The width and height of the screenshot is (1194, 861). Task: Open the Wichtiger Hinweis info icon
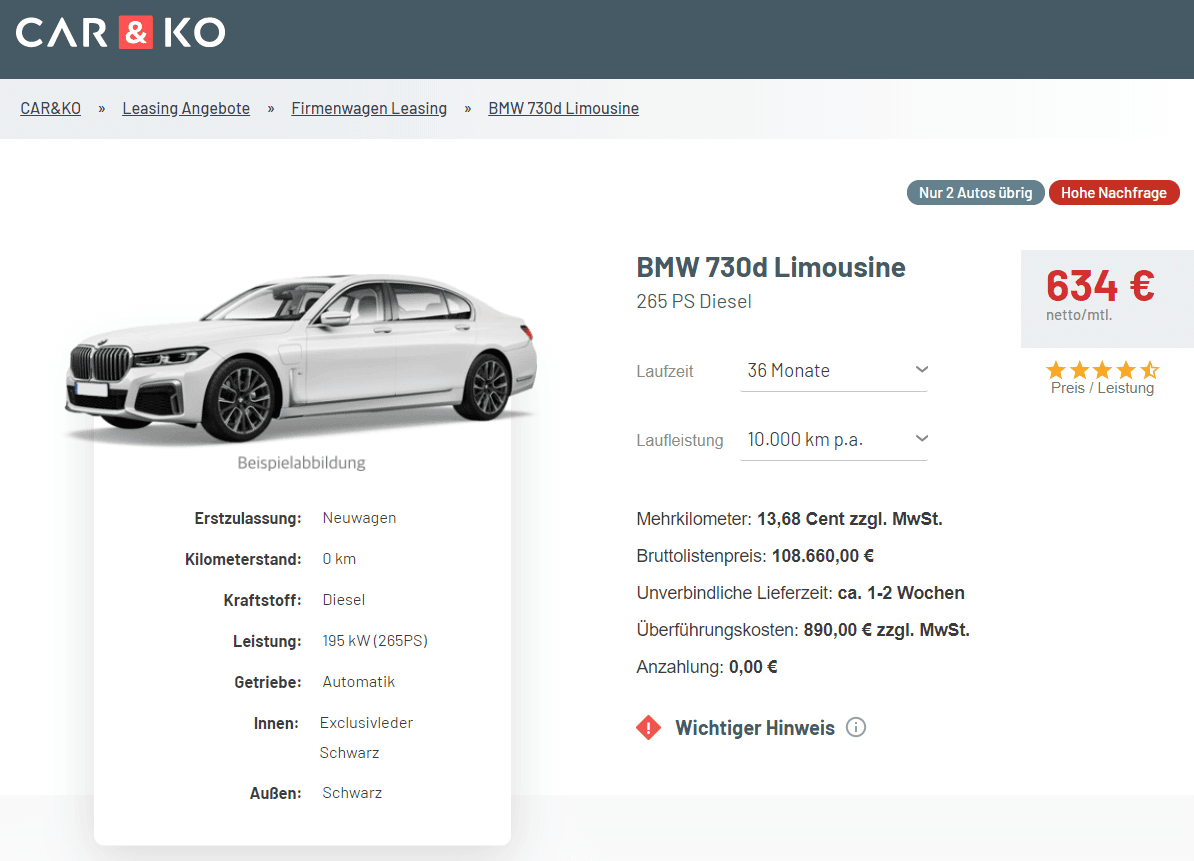(856, 728)
